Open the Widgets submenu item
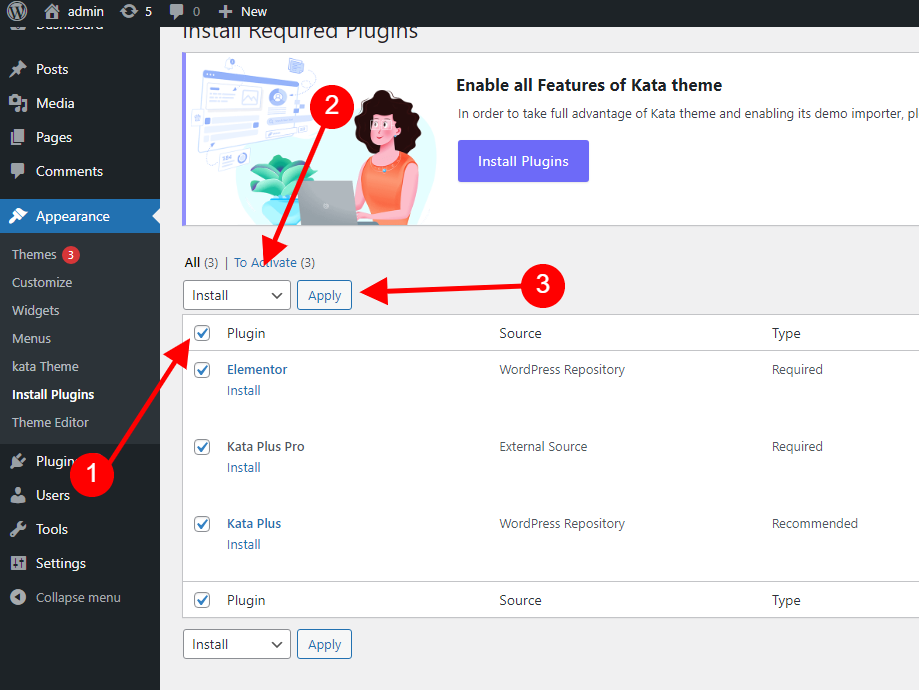This screenshot has height=690, width=919. (36, 311)
